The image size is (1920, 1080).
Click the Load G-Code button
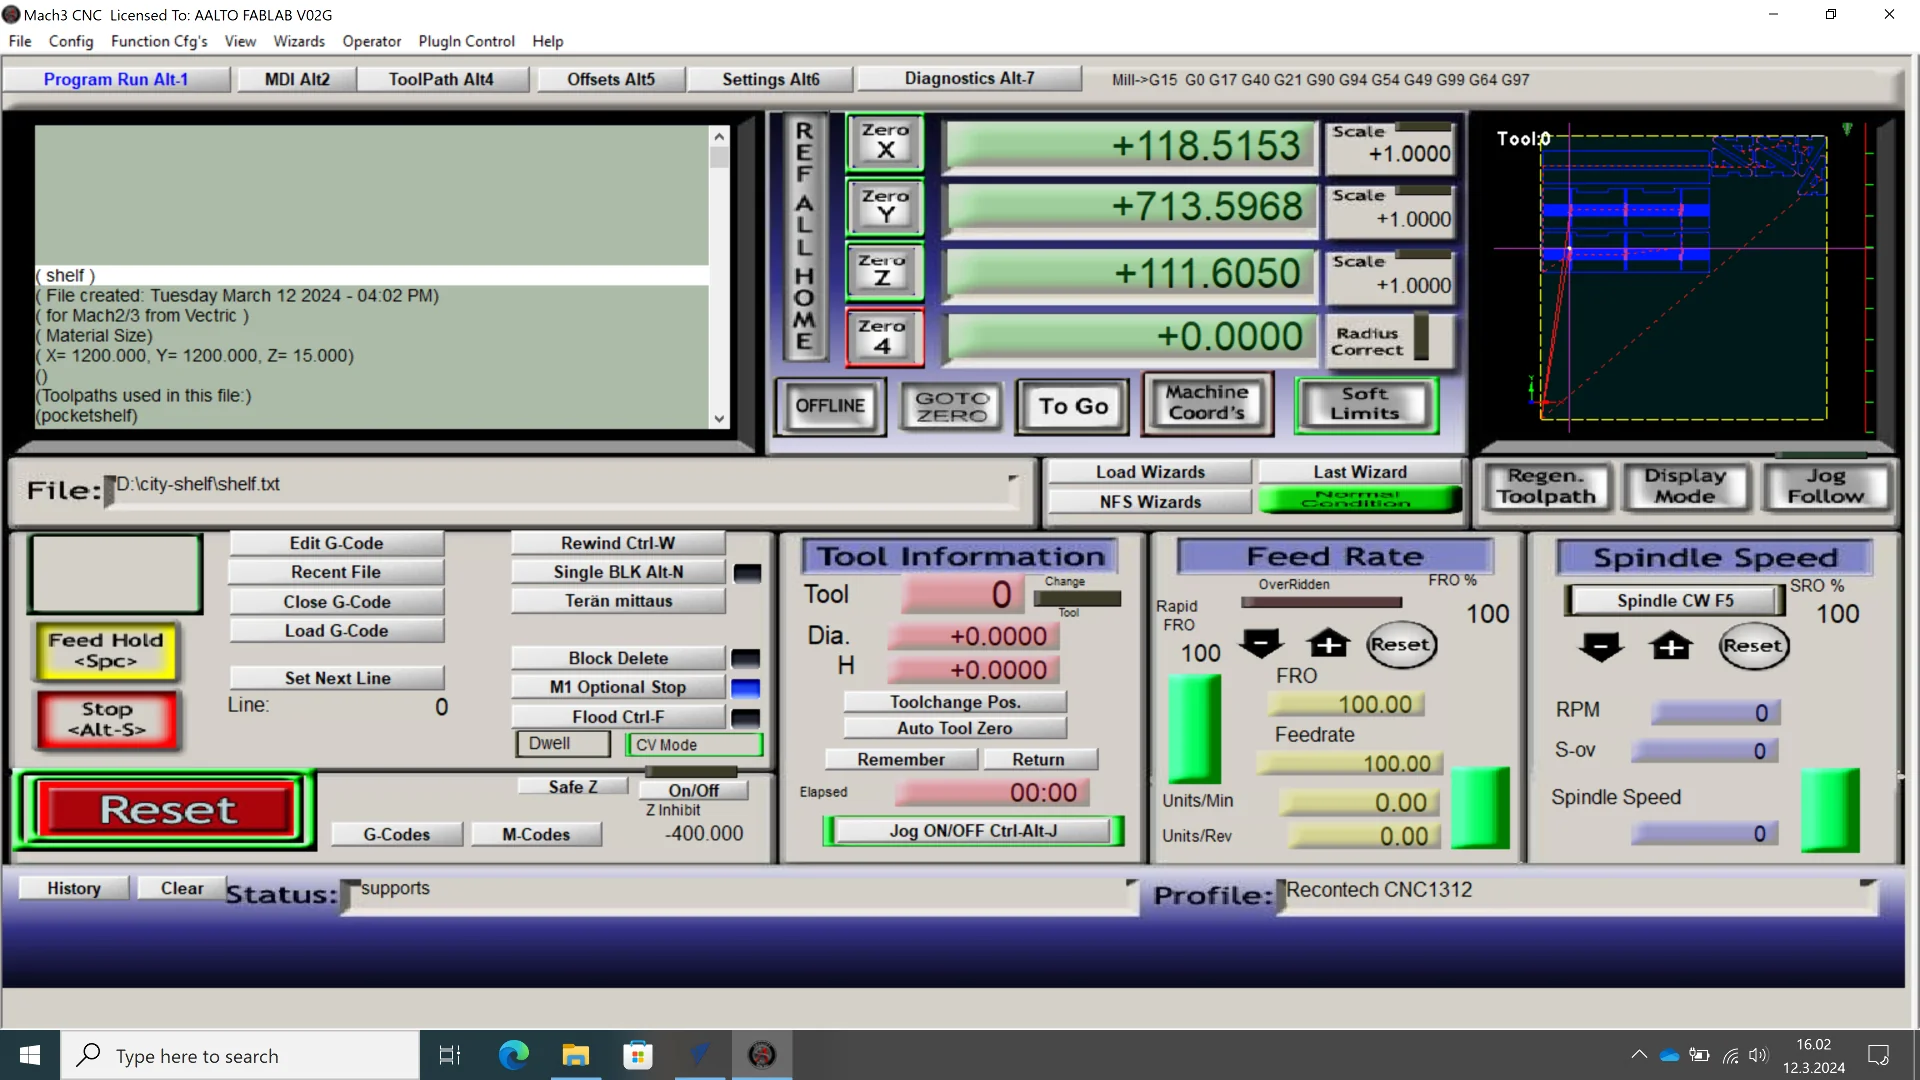coord(336,631)
